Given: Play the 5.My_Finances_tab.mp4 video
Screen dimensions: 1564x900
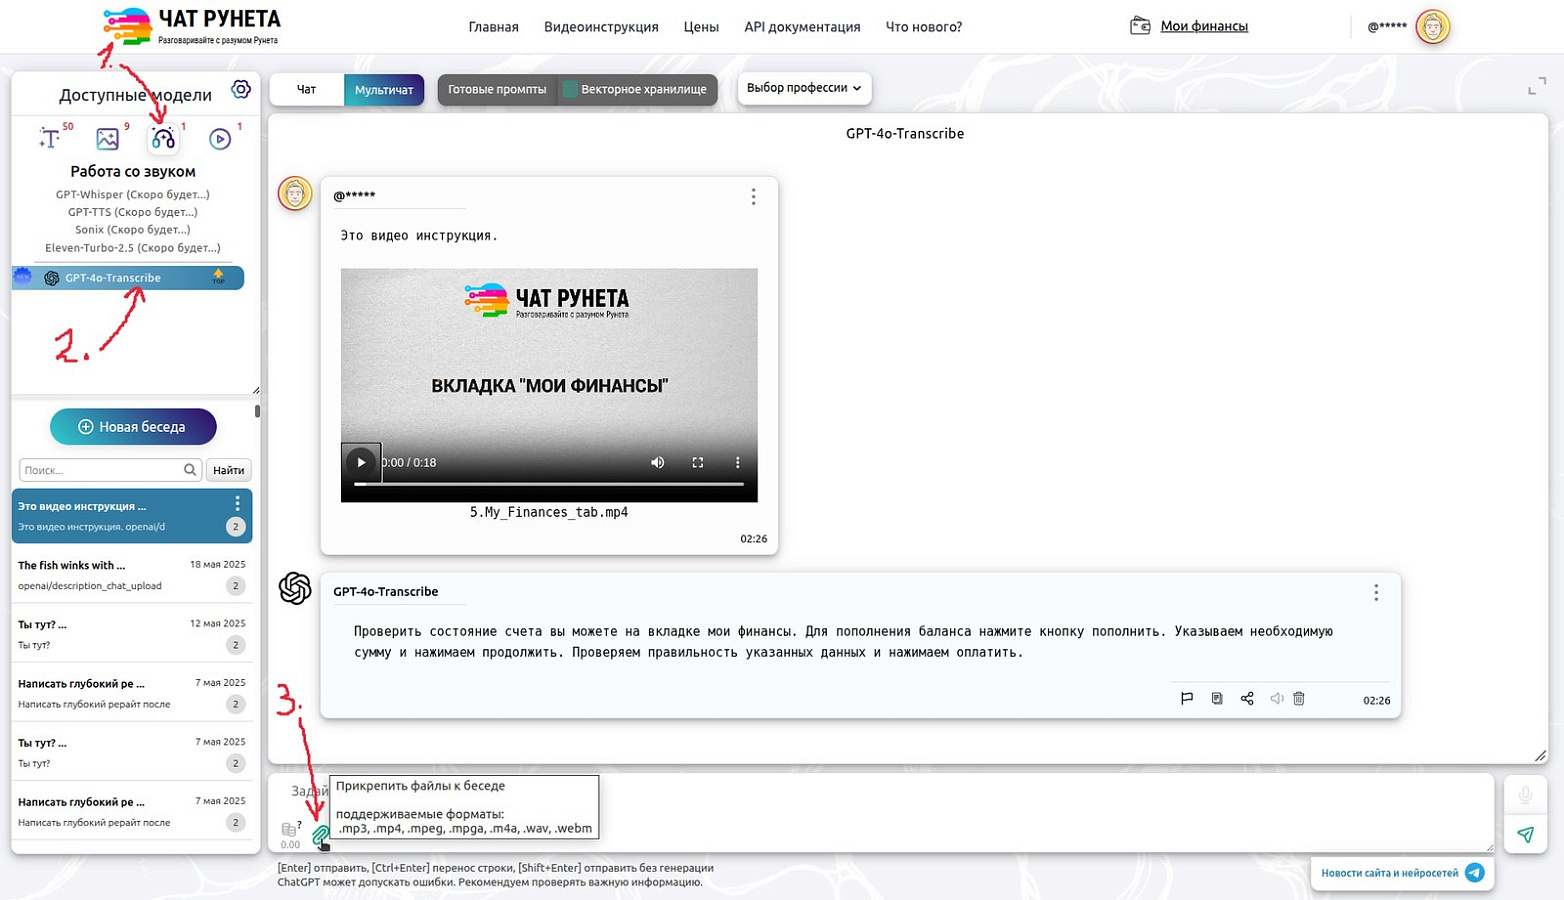Looking at the screenshot, I should pyautogui.click(x=361, y=462).
